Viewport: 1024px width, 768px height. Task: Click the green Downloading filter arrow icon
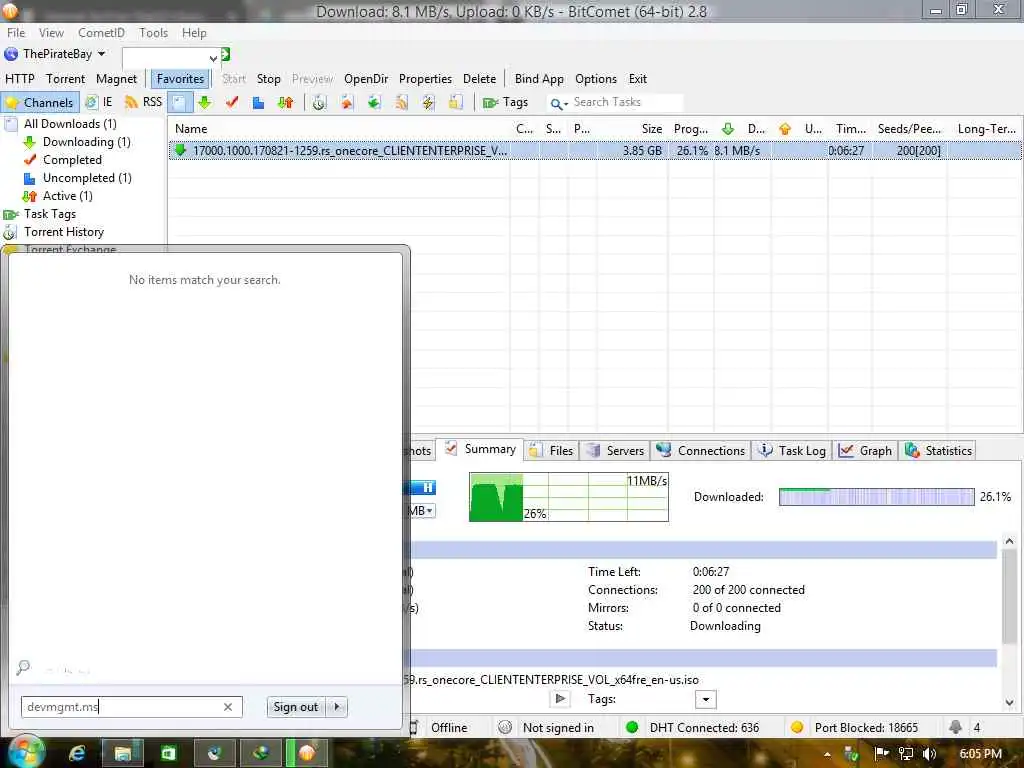pos(205,103)
